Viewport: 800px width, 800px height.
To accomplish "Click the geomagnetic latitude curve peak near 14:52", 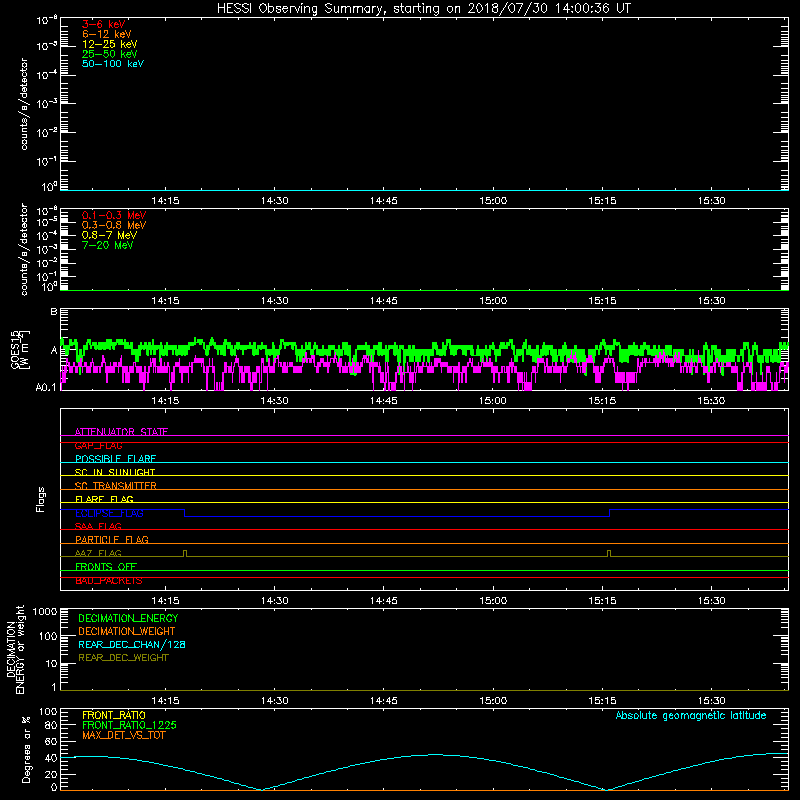I will point(434,754).
